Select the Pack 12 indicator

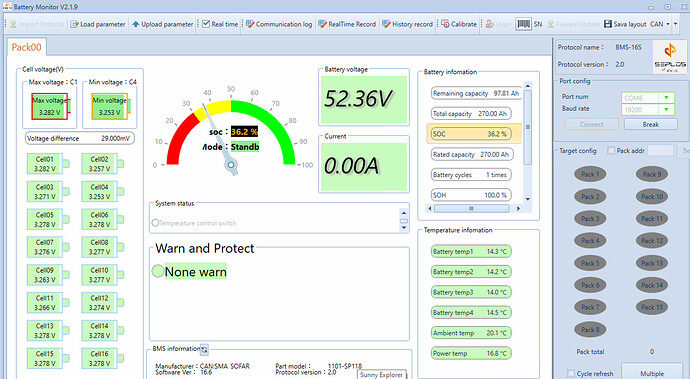pos(652,241)
